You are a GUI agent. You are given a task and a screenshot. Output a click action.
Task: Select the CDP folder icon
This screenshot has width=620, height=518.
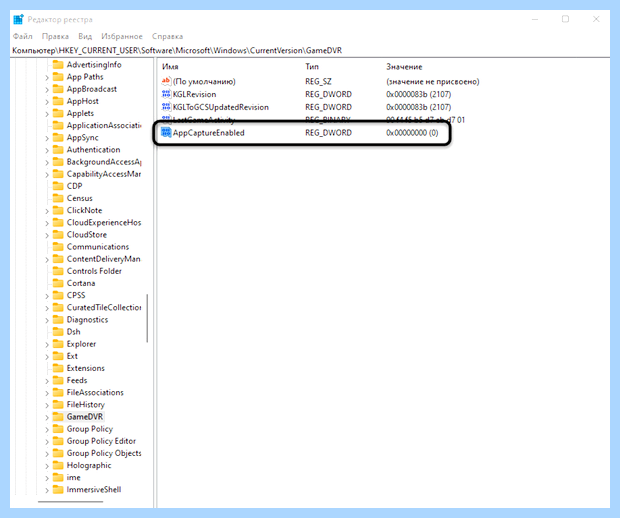(58, 186)
